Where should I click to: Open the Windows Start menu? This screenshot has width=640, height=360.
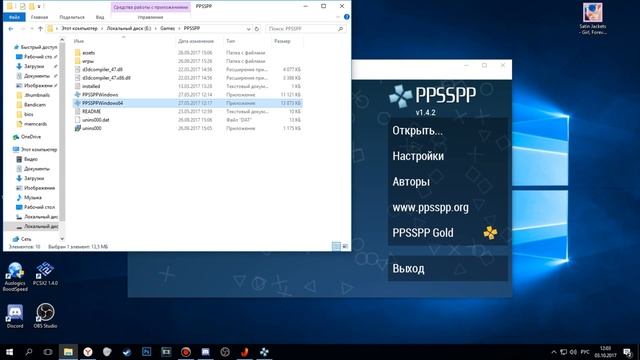point(9,352)
